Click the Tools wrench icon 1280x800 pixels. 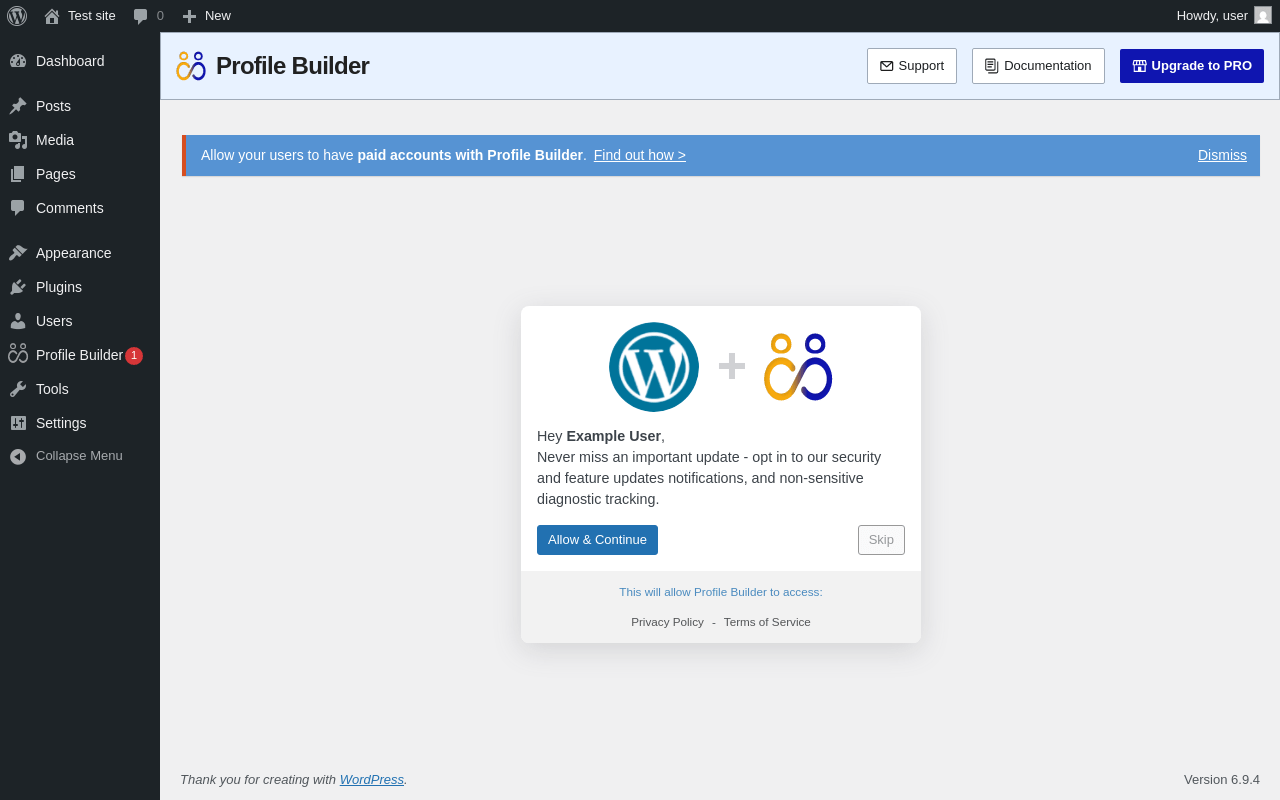point(18,389)
